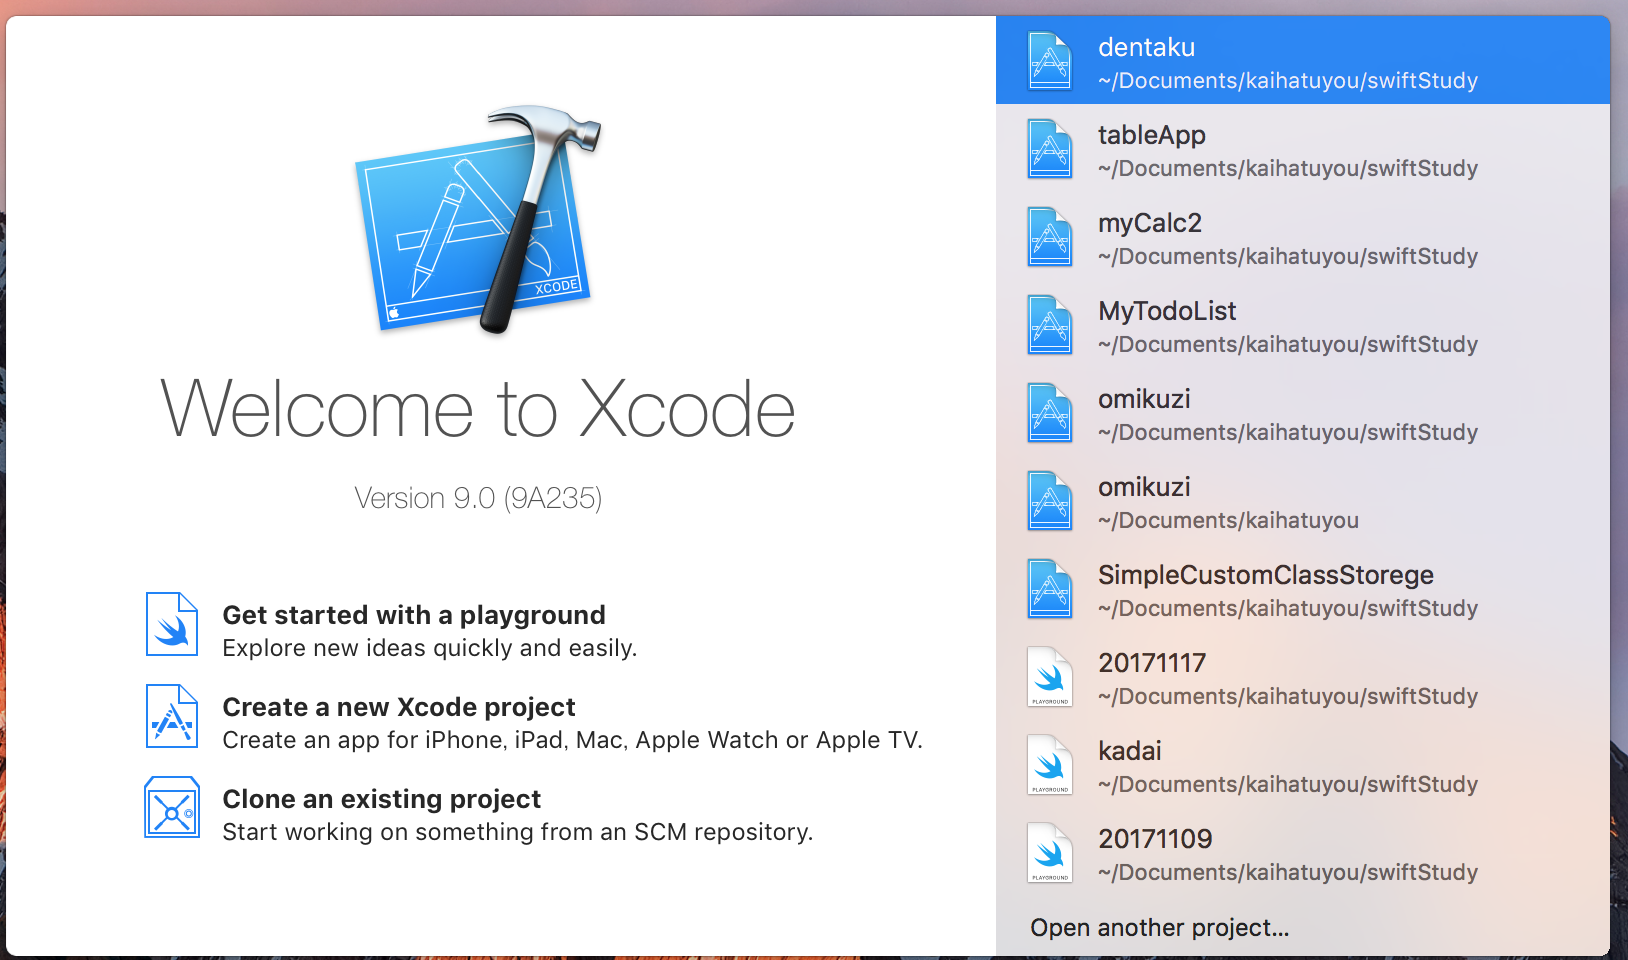The height and width of the screenshot is (960, 1628).
Task: Click the path text under kadai
Action: click(1288, 785)
